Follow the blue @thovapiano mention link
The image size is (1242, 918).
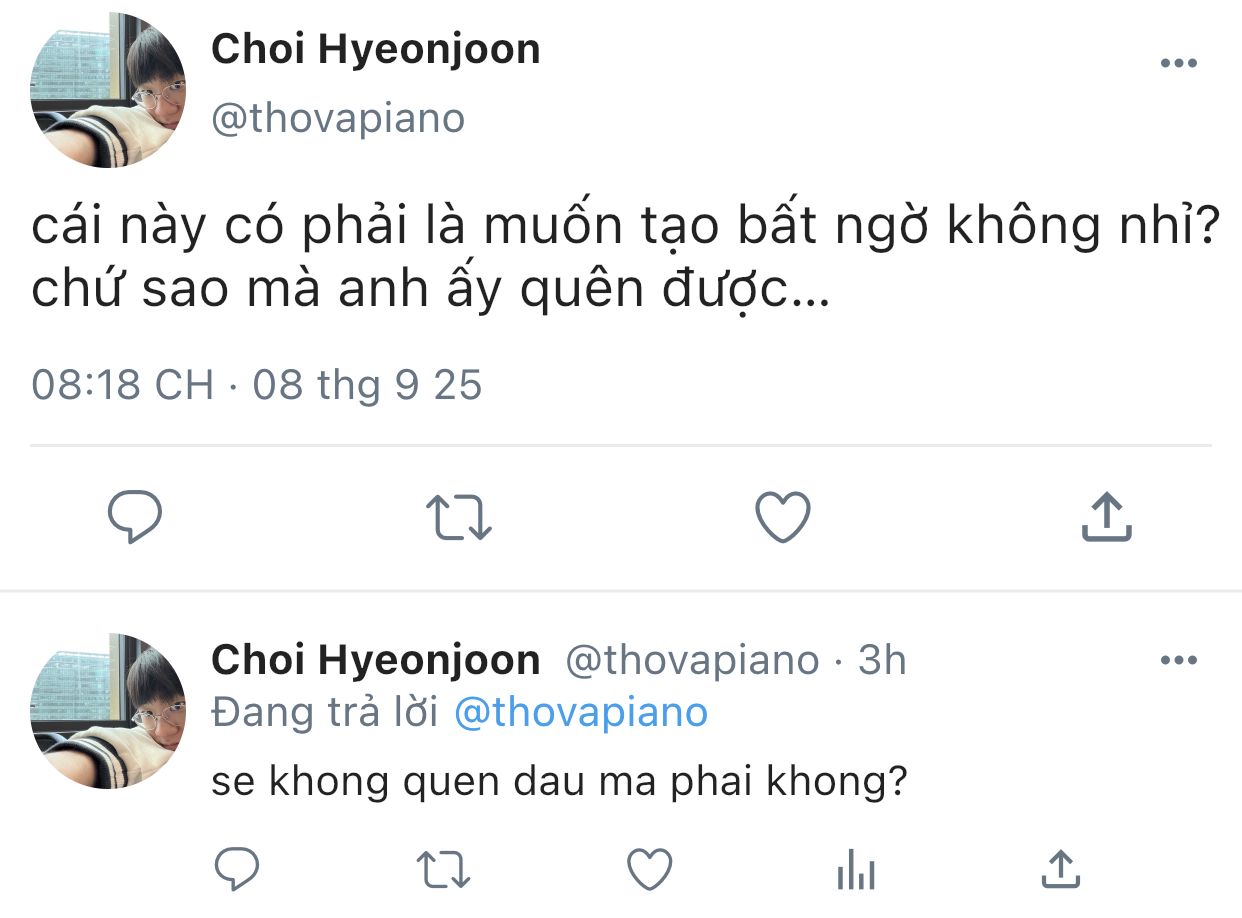click(580, 713)
